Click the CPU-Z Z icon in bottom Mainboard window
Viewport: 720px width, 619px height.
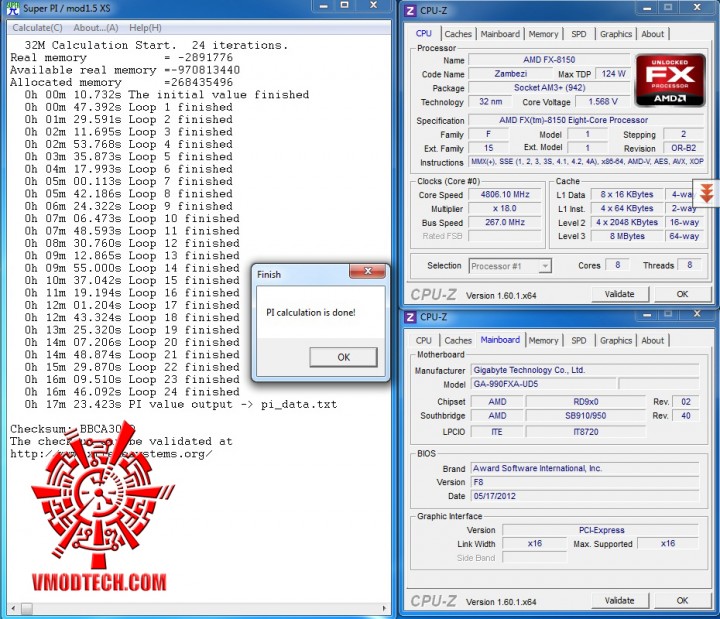410,317
